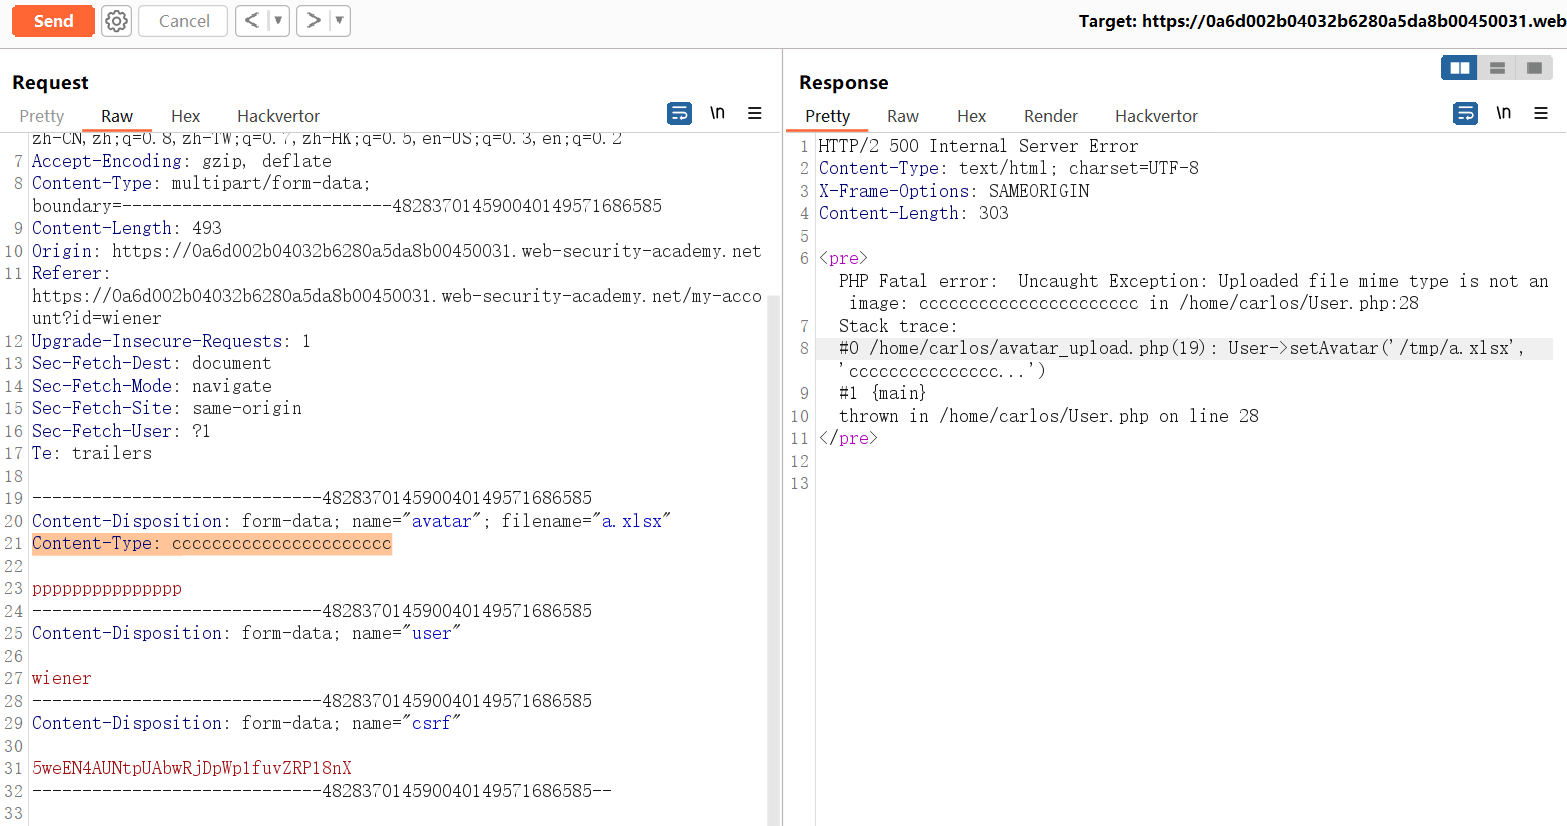The image size is (1567, 826).
Task: Expand the forward history dropdown arrow
Action: click(x=339, y=21)
